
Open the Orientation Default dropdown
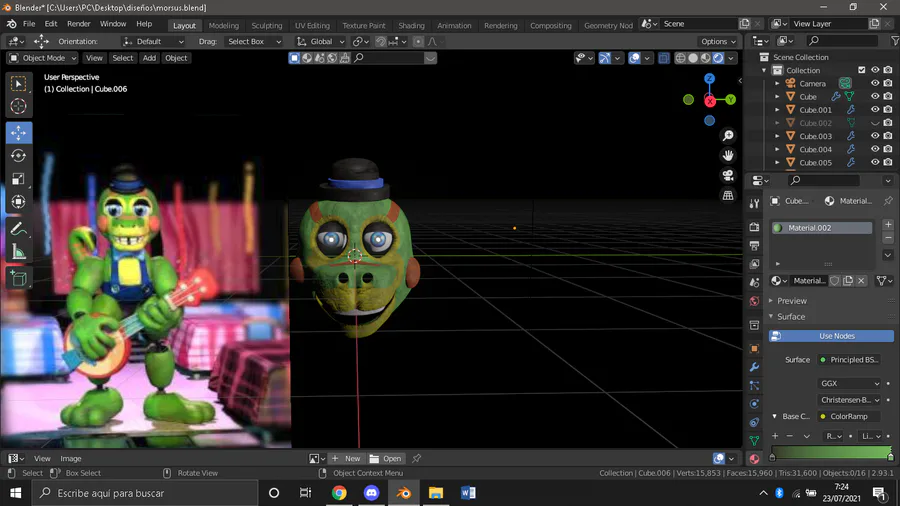(153, 41)
